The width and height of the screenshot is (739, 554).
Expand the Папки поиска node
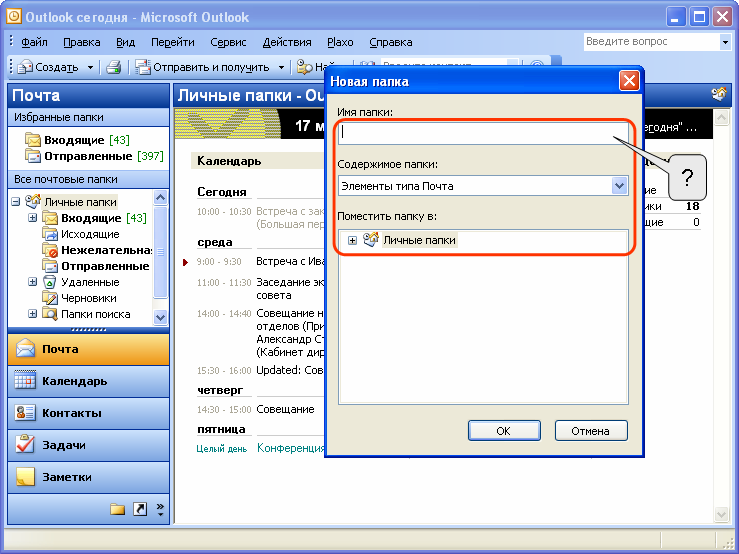[x=32, y=314]
